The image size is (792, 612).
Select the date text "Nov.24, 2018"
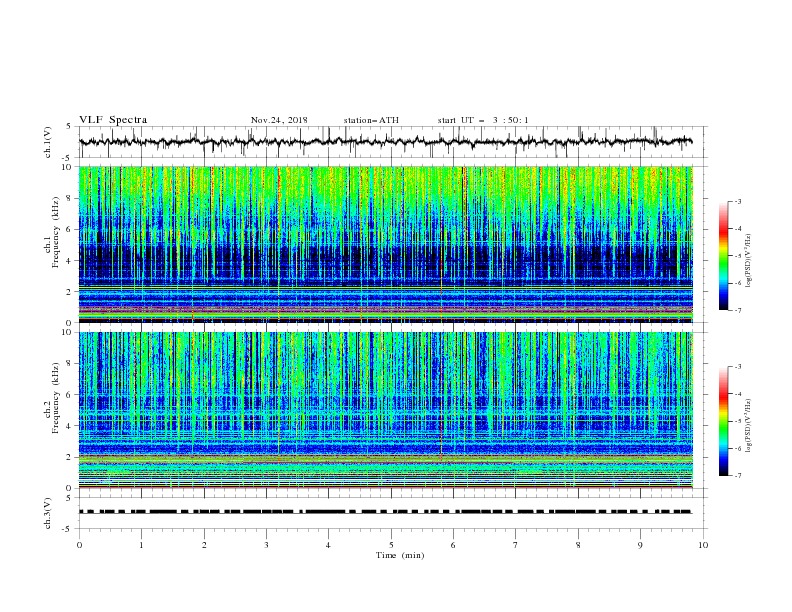(279, 120)
